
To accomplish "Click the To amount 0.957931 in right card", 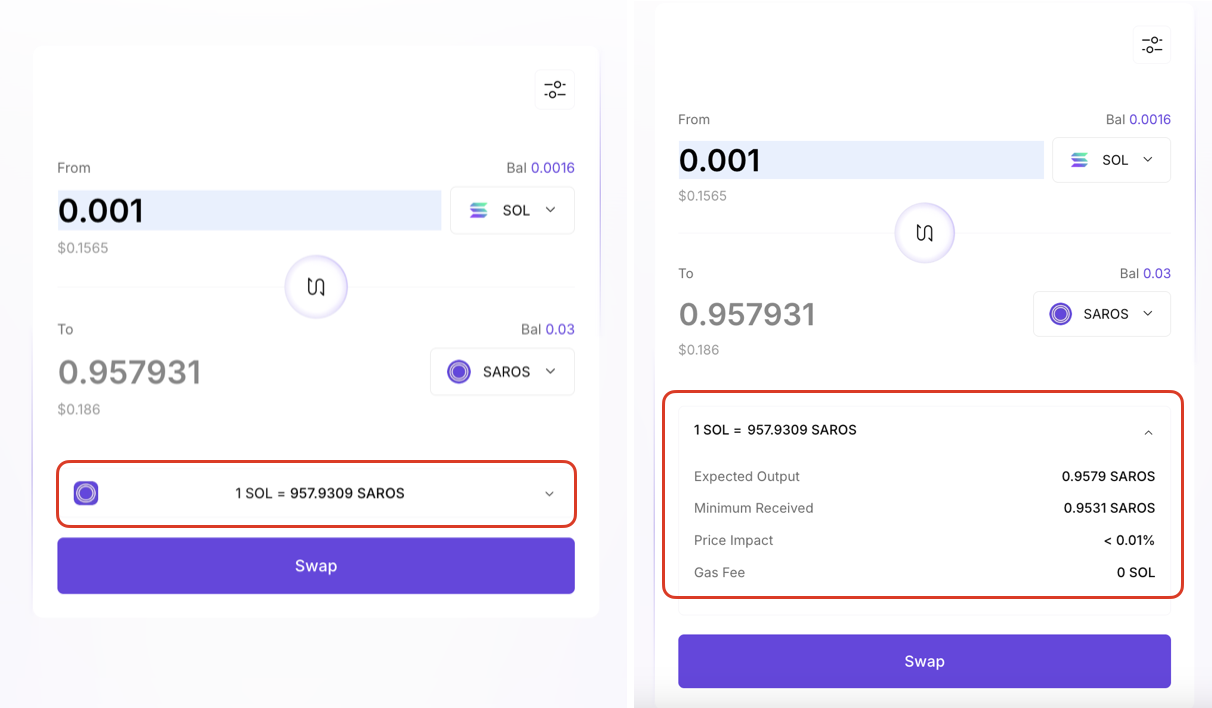I will [x=747, y=315].
